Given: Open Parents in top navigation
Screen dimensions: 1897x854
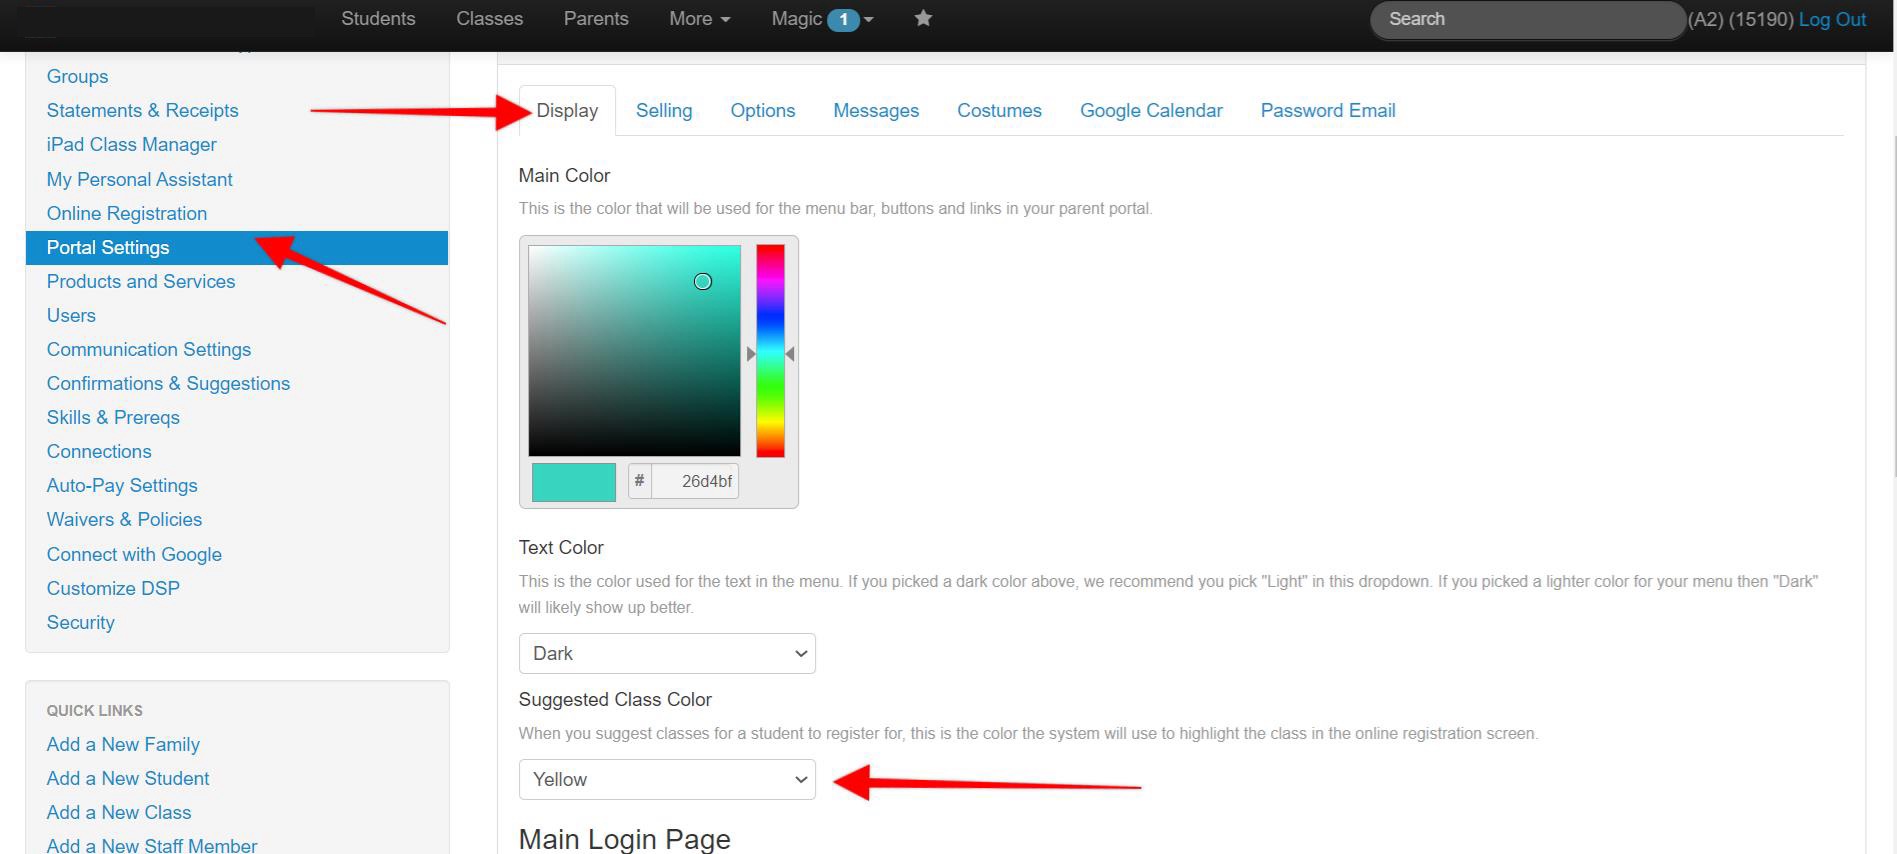Looking at the screenshot, I should pos(596,19).
